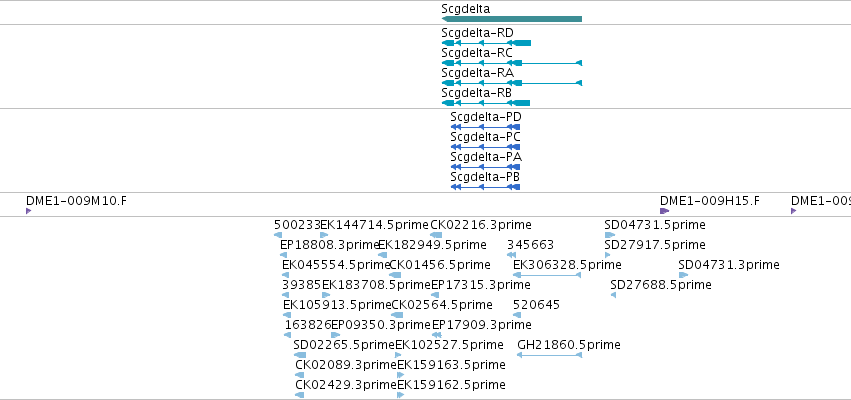
Task: Select the SD27688.5prime arrow marker
Action: [613, 295]
